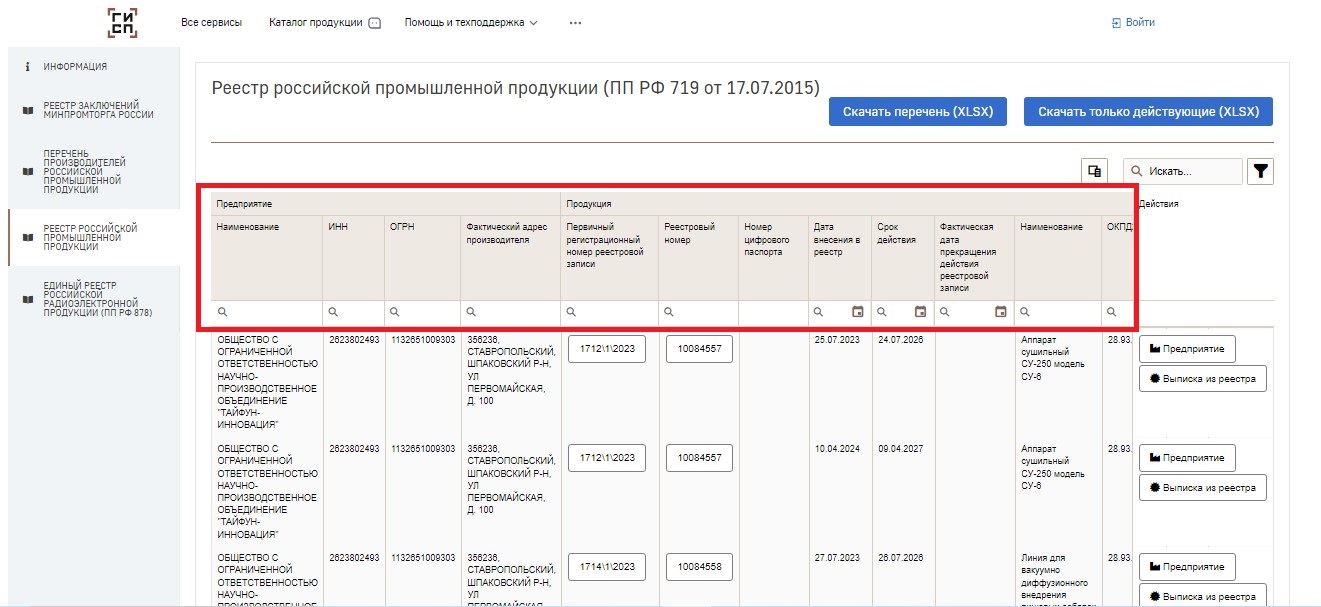Screen dimensions: 1321x607
Task: Open the column chooser icon beside the search box
Action: [1095, 171]
